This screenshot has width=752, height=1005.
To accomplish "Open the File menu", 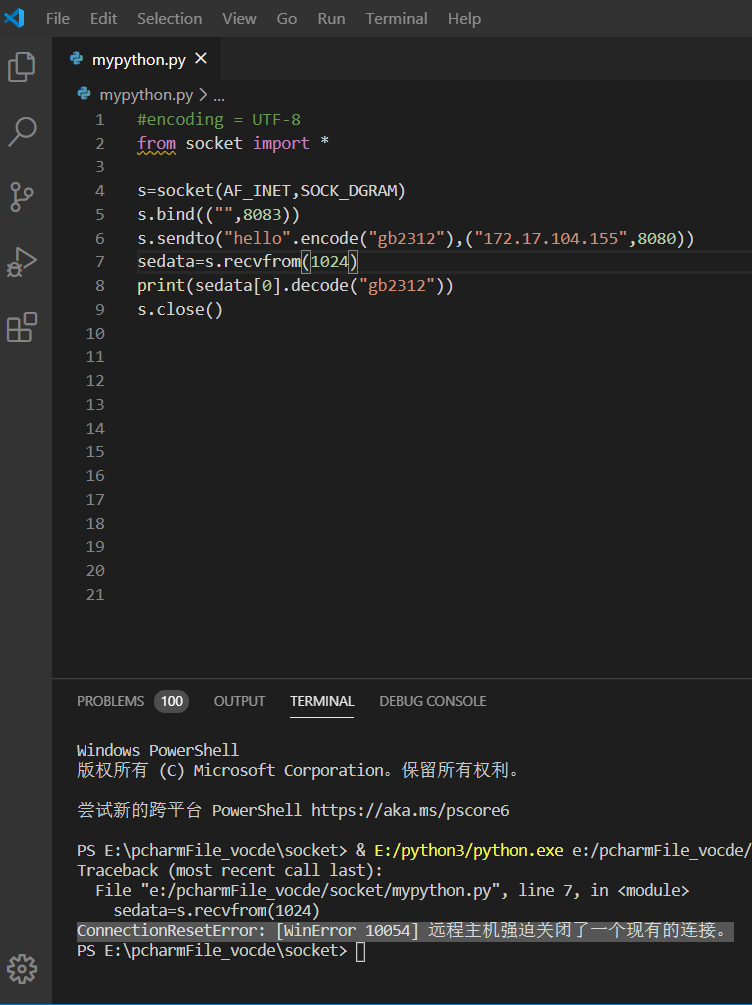I will coord(58,19).
